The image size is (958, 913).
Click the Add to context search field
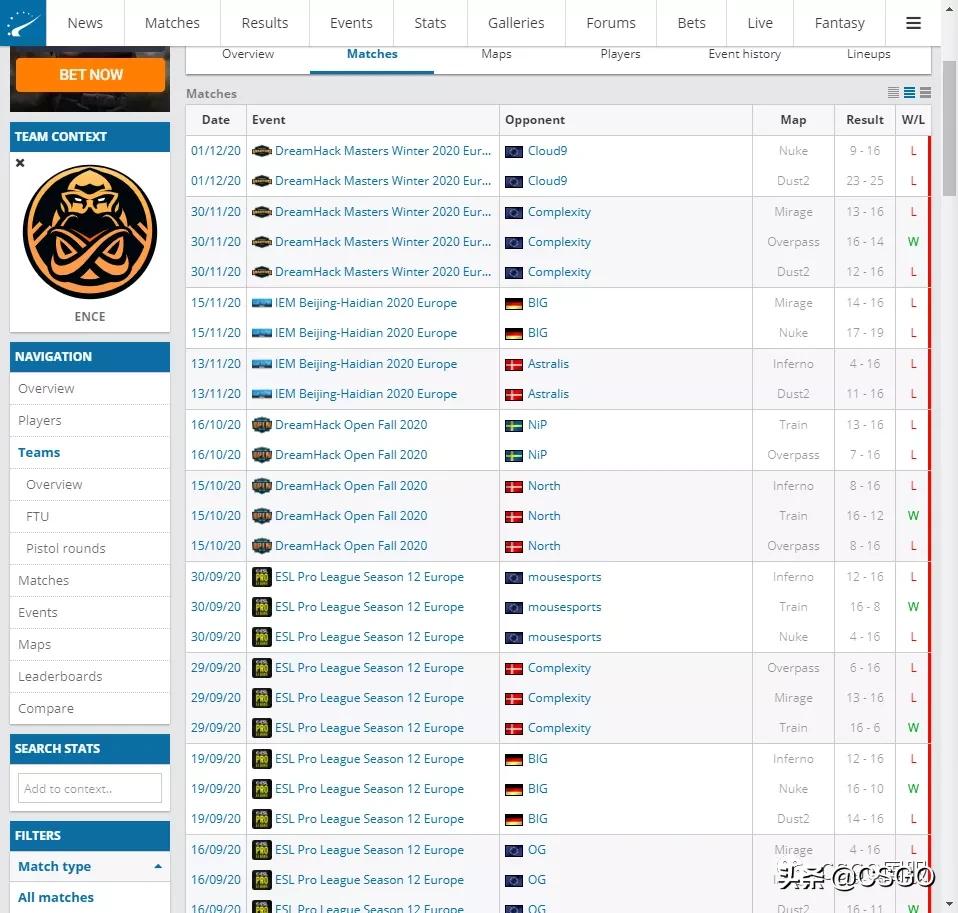(89, 788)
